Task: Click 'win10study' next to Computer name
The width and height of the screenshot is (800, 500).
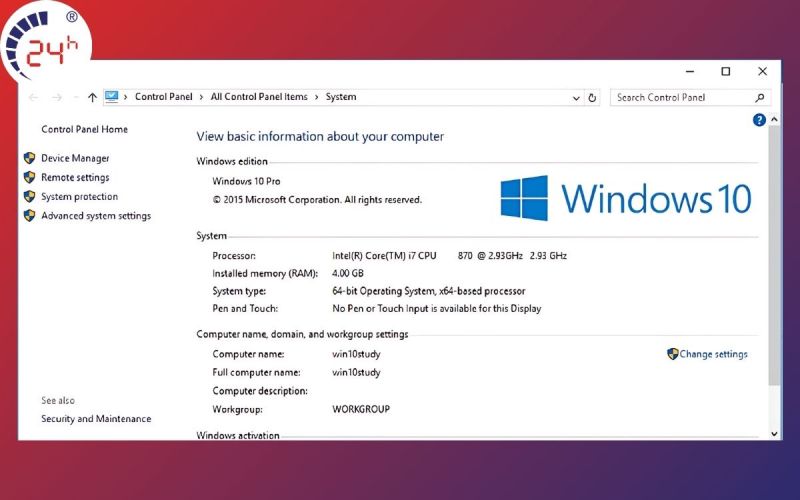Action: [x=356, y=354]
